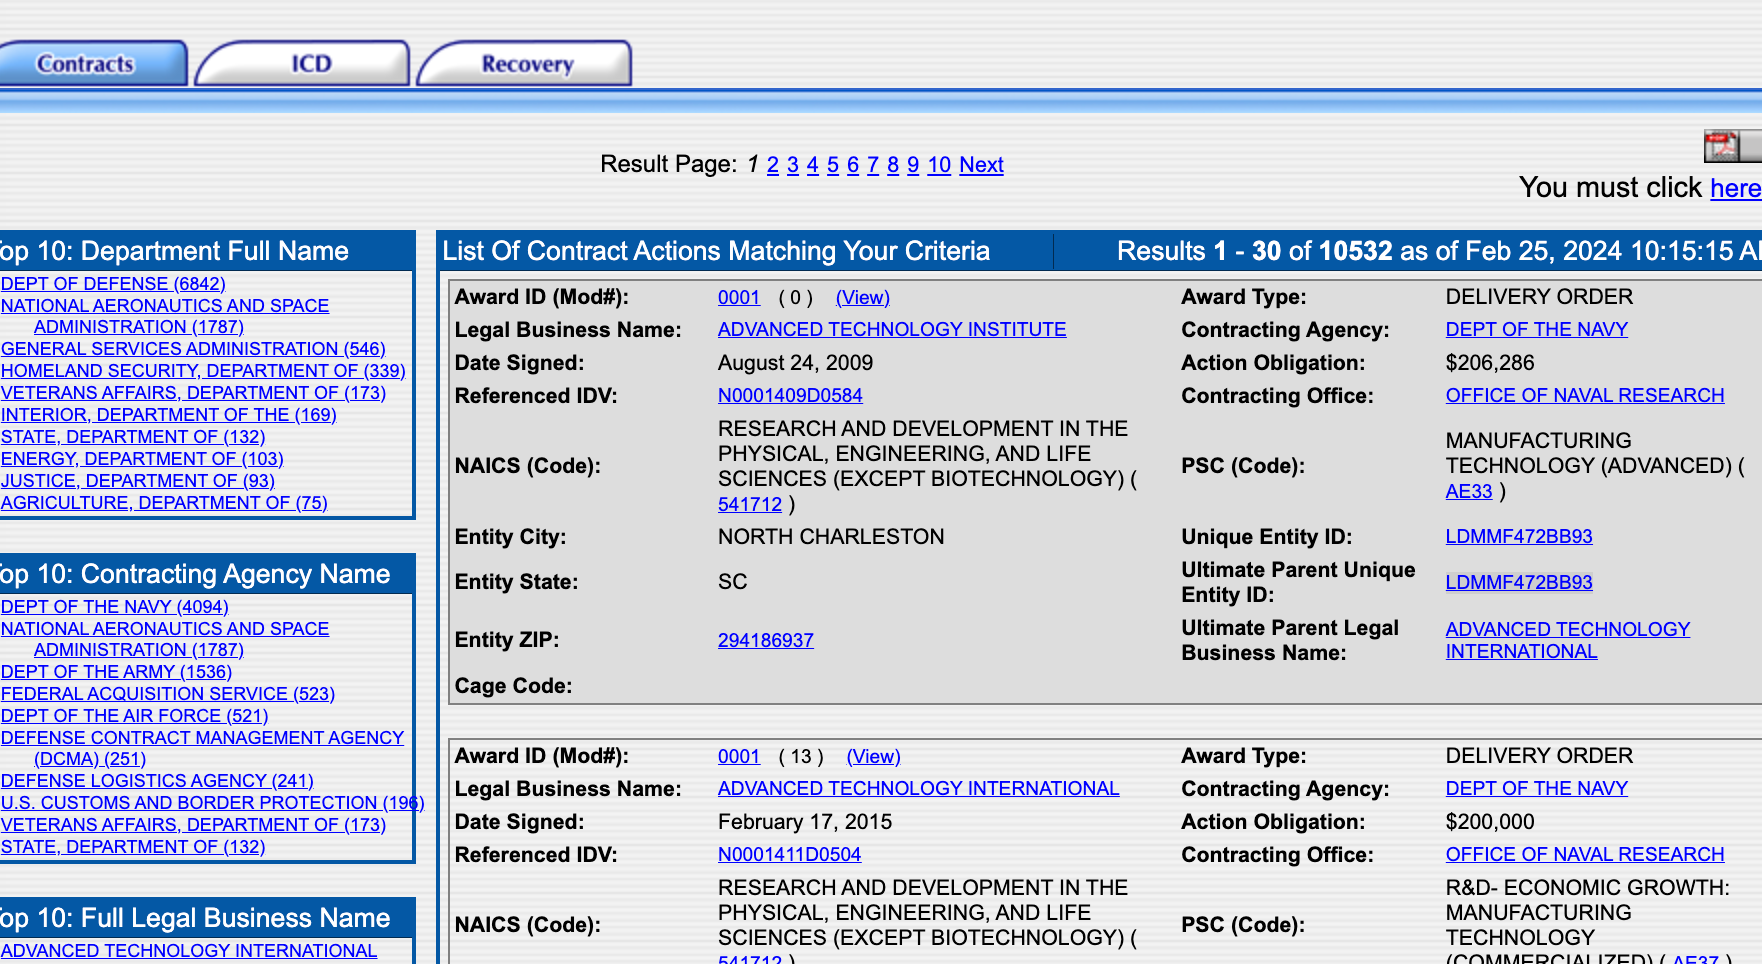Select the August 24, 2009 date signed
Screen dimensions: 1762x964
click(x=796, y=363)
